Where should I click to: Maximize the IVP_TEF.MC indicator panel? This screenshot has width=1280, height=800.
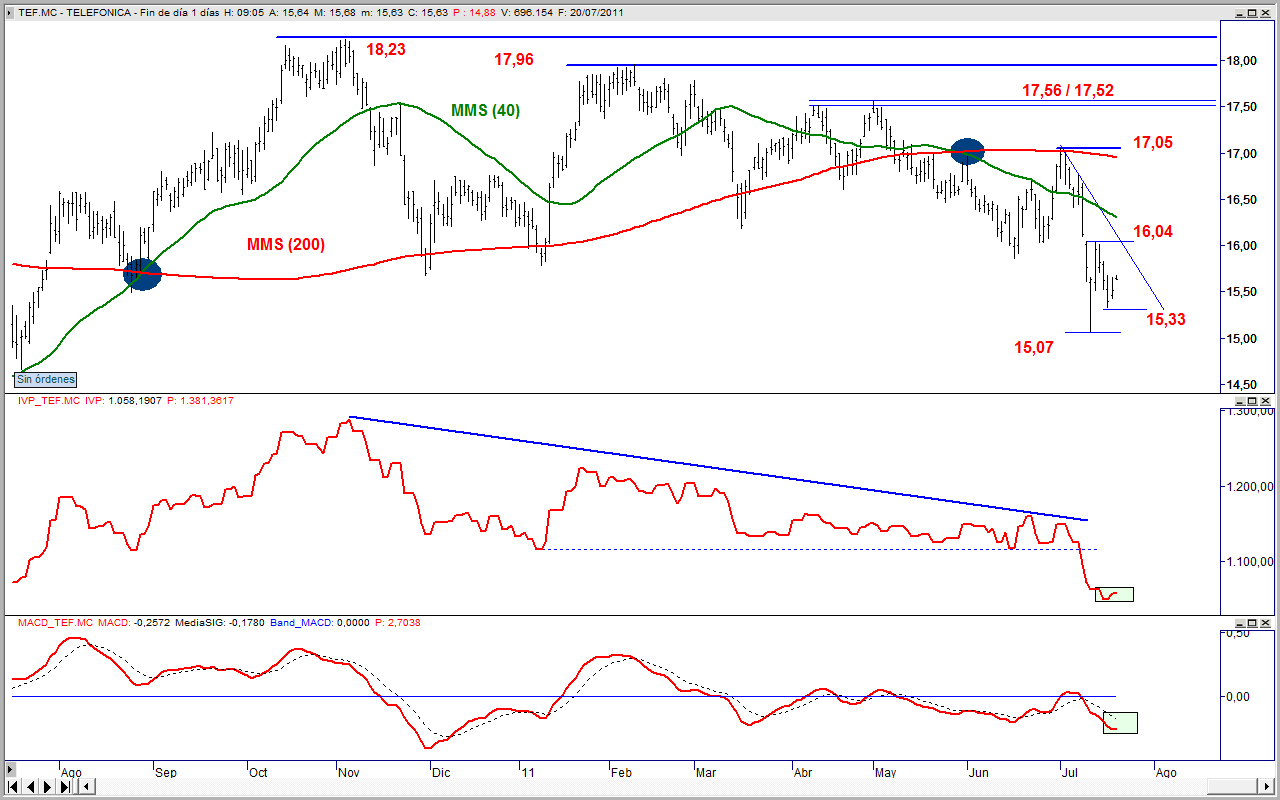click(1253, 401)
